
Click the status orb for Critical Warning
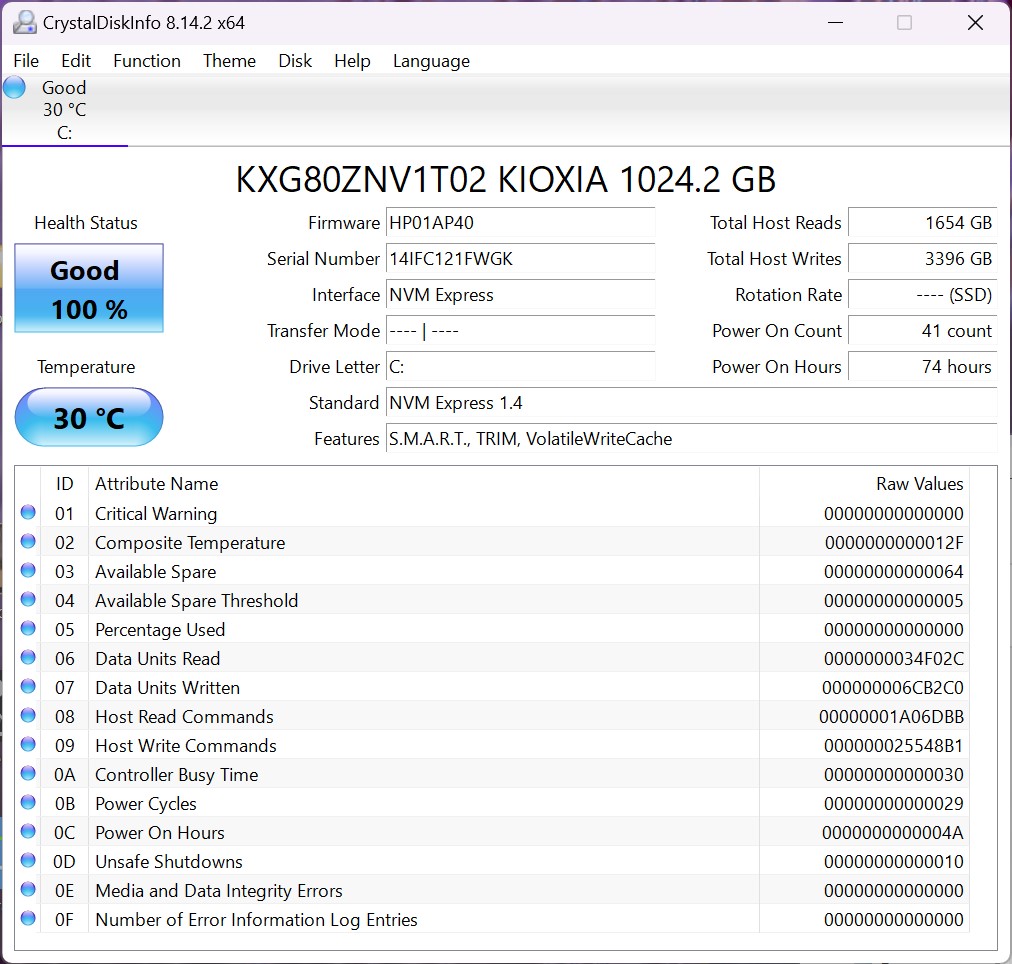[28, 513]
